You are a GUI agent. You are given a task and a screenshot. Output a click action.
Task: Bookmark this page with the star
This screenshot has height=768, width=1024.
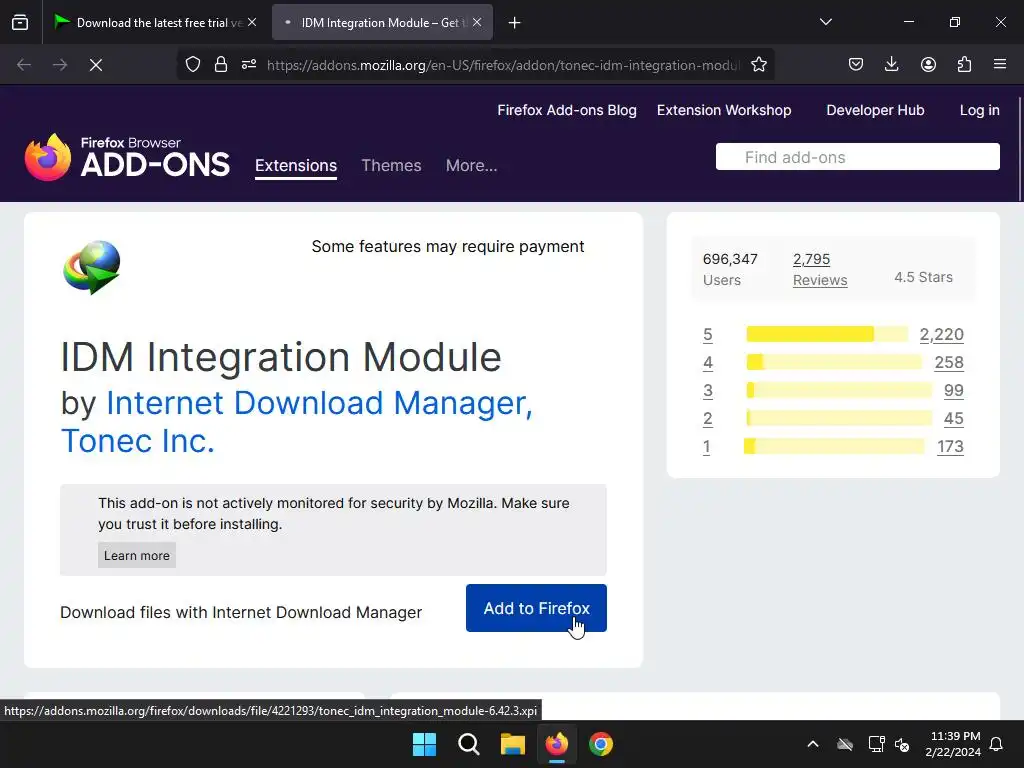point(758,65)
